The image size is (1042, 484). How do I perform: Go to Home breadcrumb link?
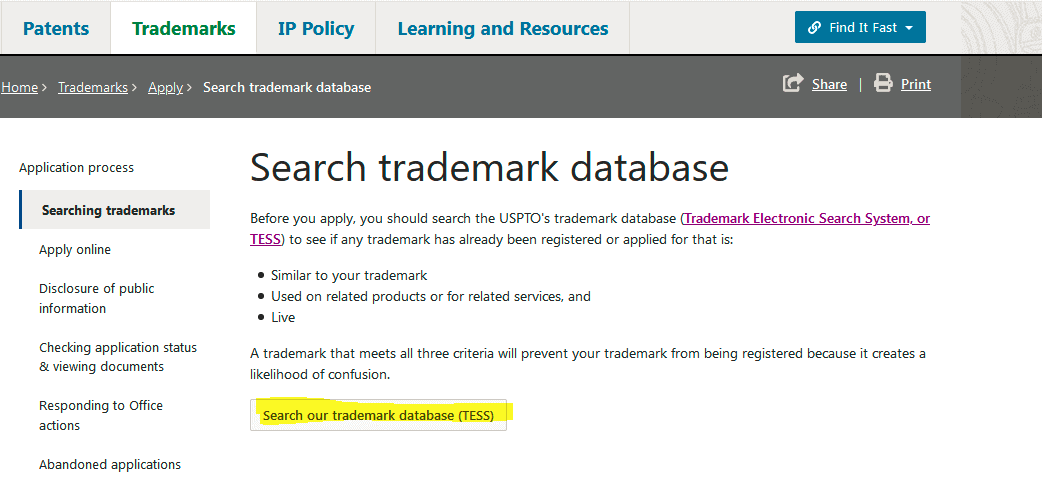point(19,87)
